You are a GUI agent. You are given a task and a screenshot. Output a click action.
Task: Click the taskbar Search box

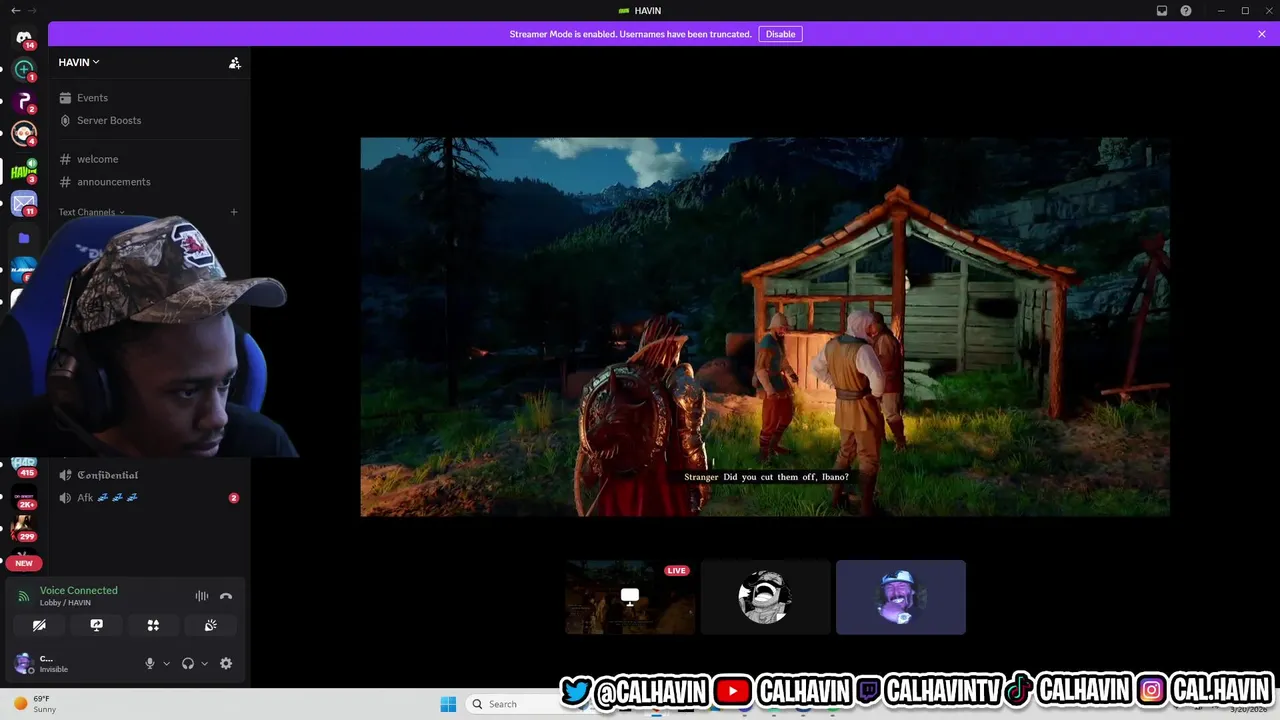tap(512, 704)
